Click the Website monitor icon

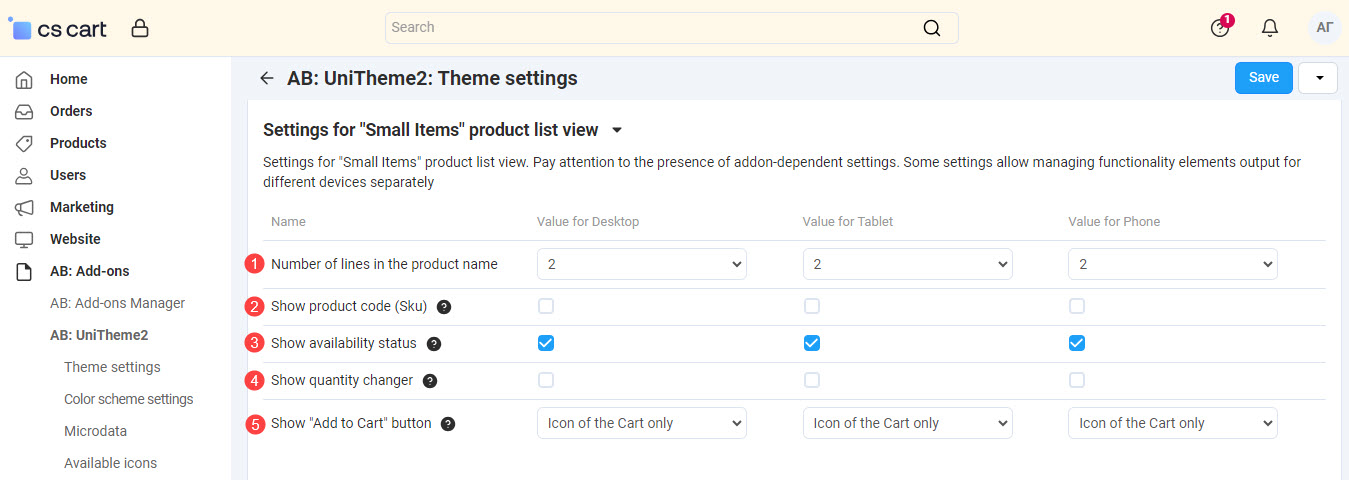[x=24, y=239]
